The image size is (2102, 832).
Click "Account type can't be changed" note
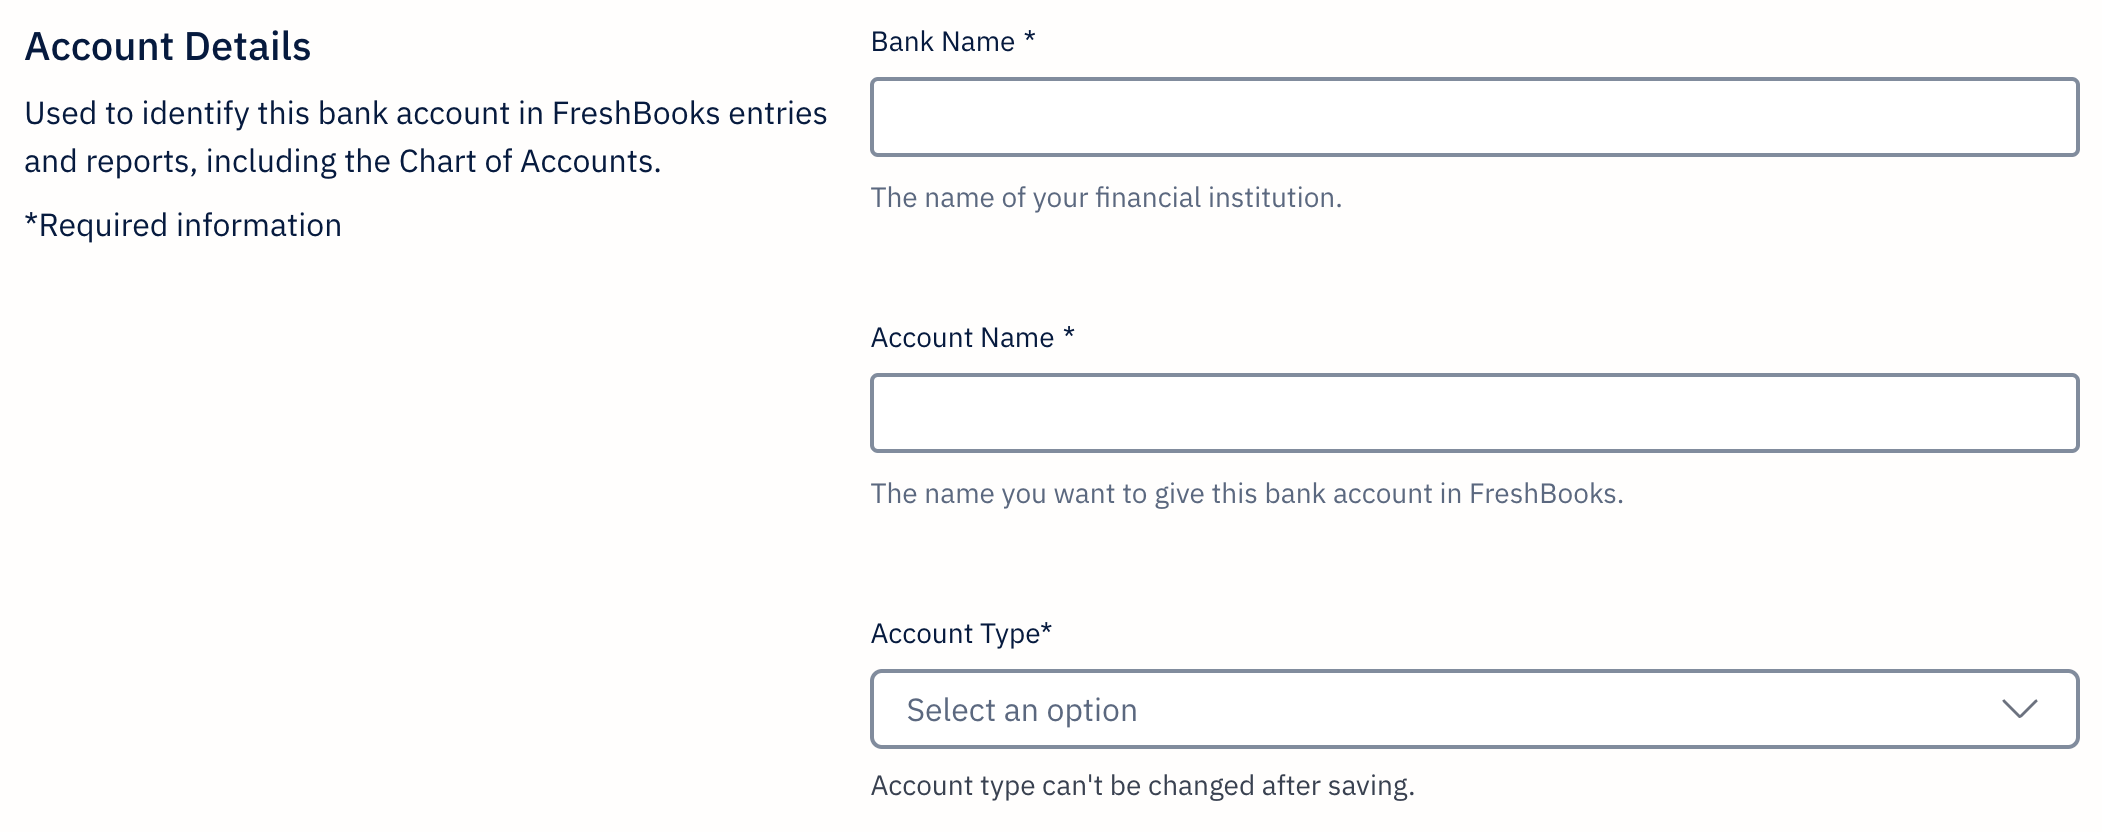1142,786
